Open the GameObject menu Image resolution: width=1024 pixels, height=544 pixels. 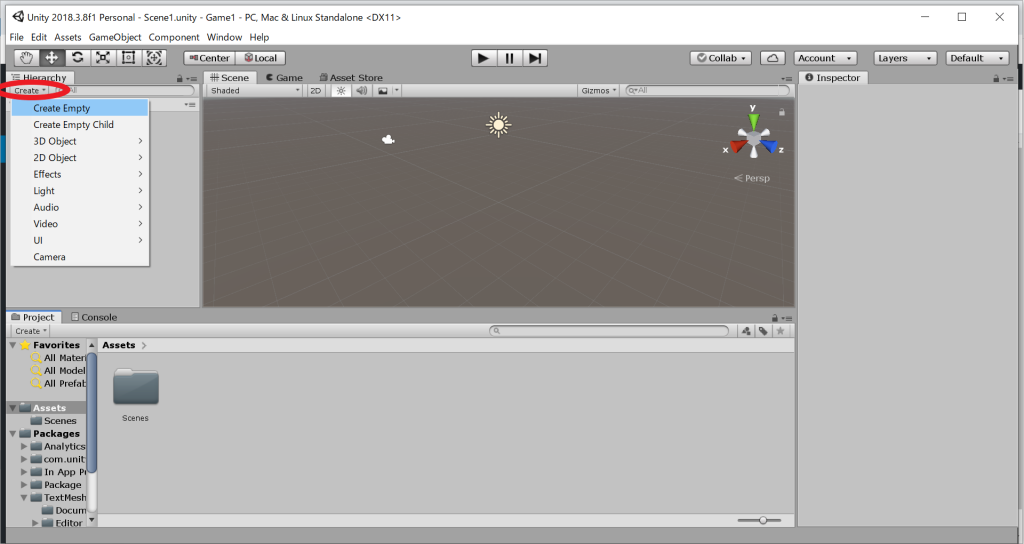click(x=115, y=37)
